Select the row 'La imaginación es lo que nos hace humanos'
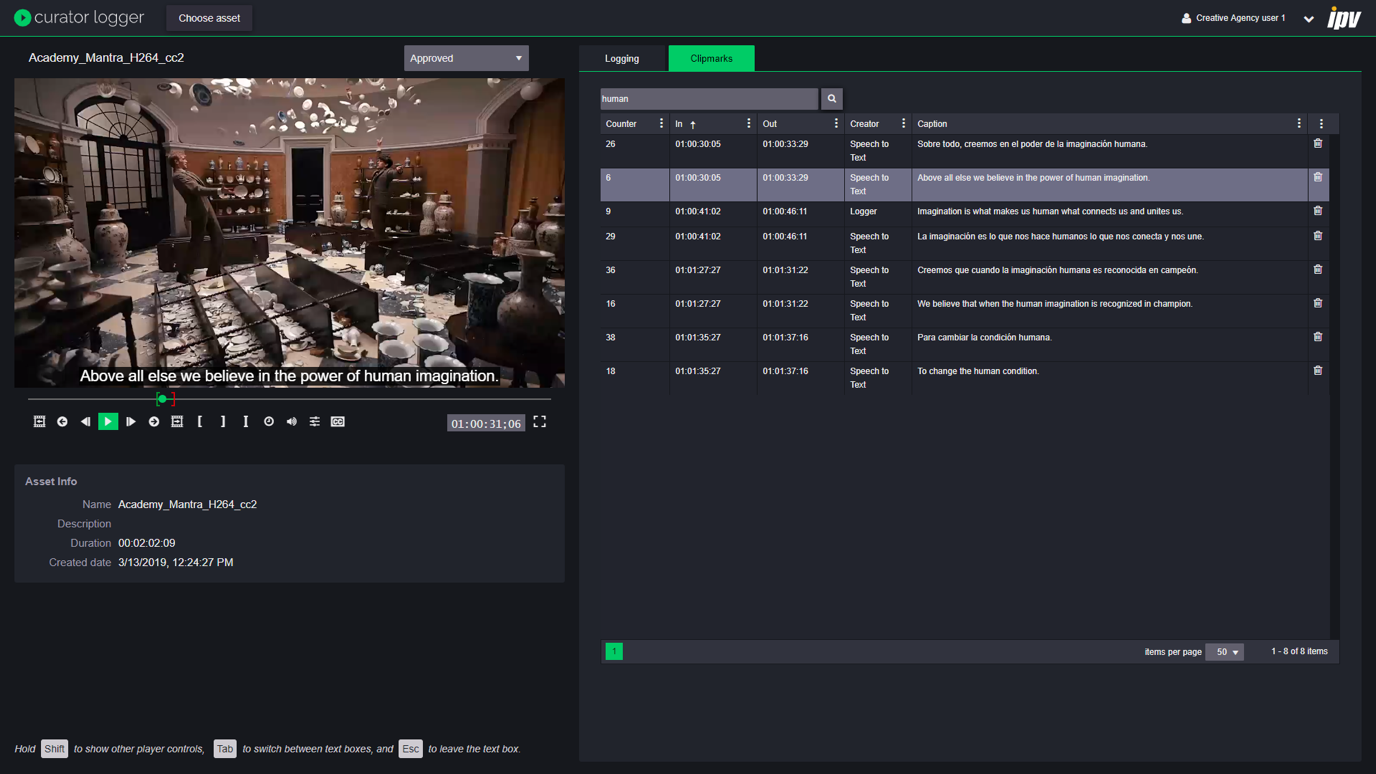The image size is (1376, 774). coord(964,244)
